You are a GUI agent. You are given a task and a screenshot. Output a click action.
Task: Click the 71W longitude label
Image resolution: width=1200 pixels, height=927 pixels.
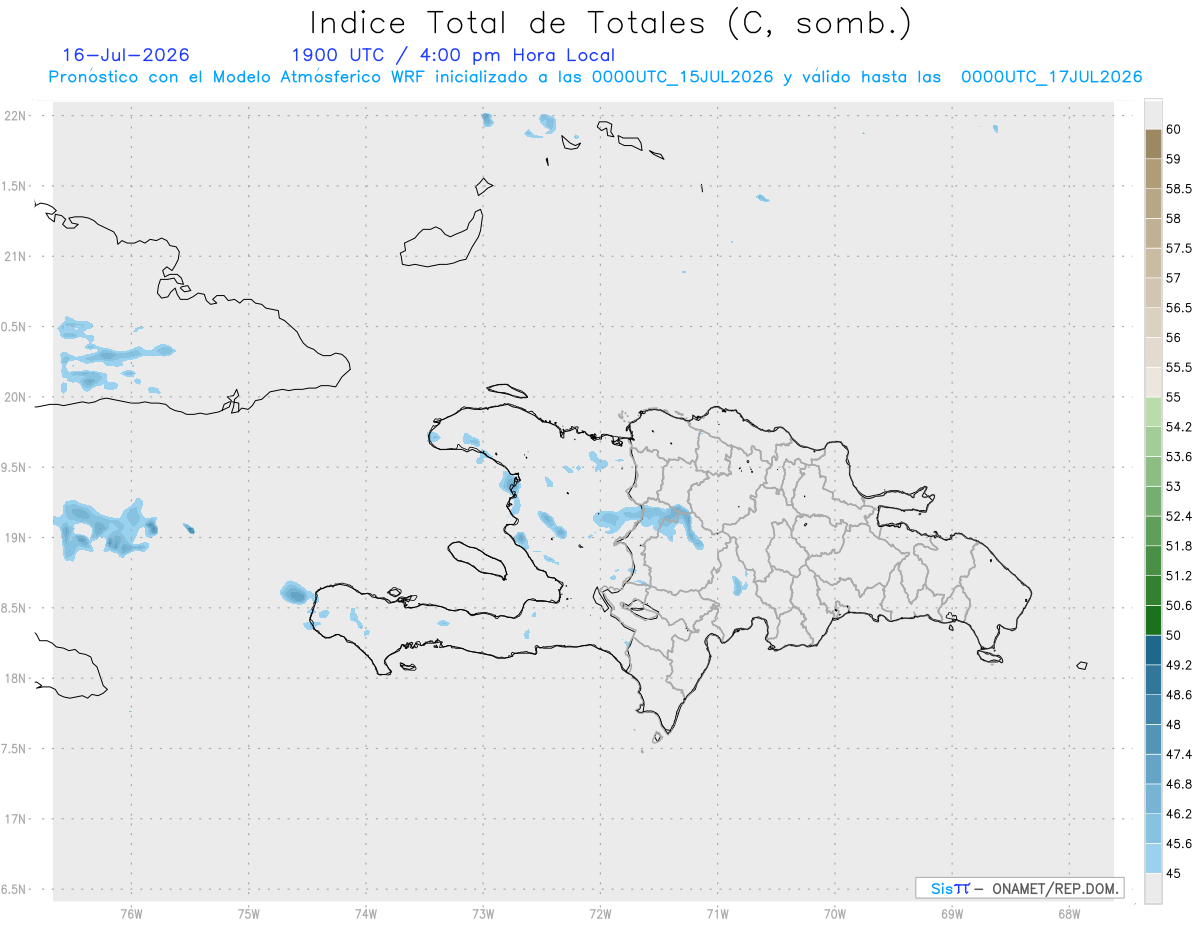(x=717, y=913)
